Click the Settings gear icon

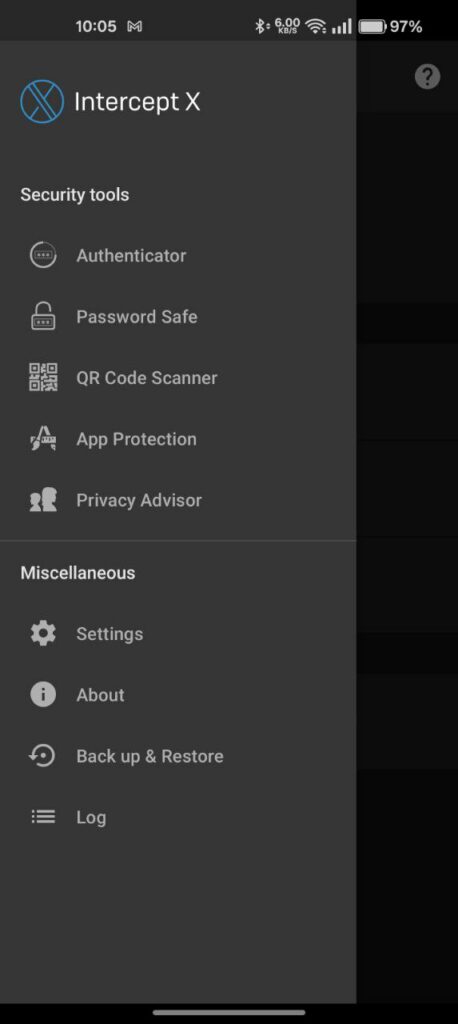[x=43, y=633]
